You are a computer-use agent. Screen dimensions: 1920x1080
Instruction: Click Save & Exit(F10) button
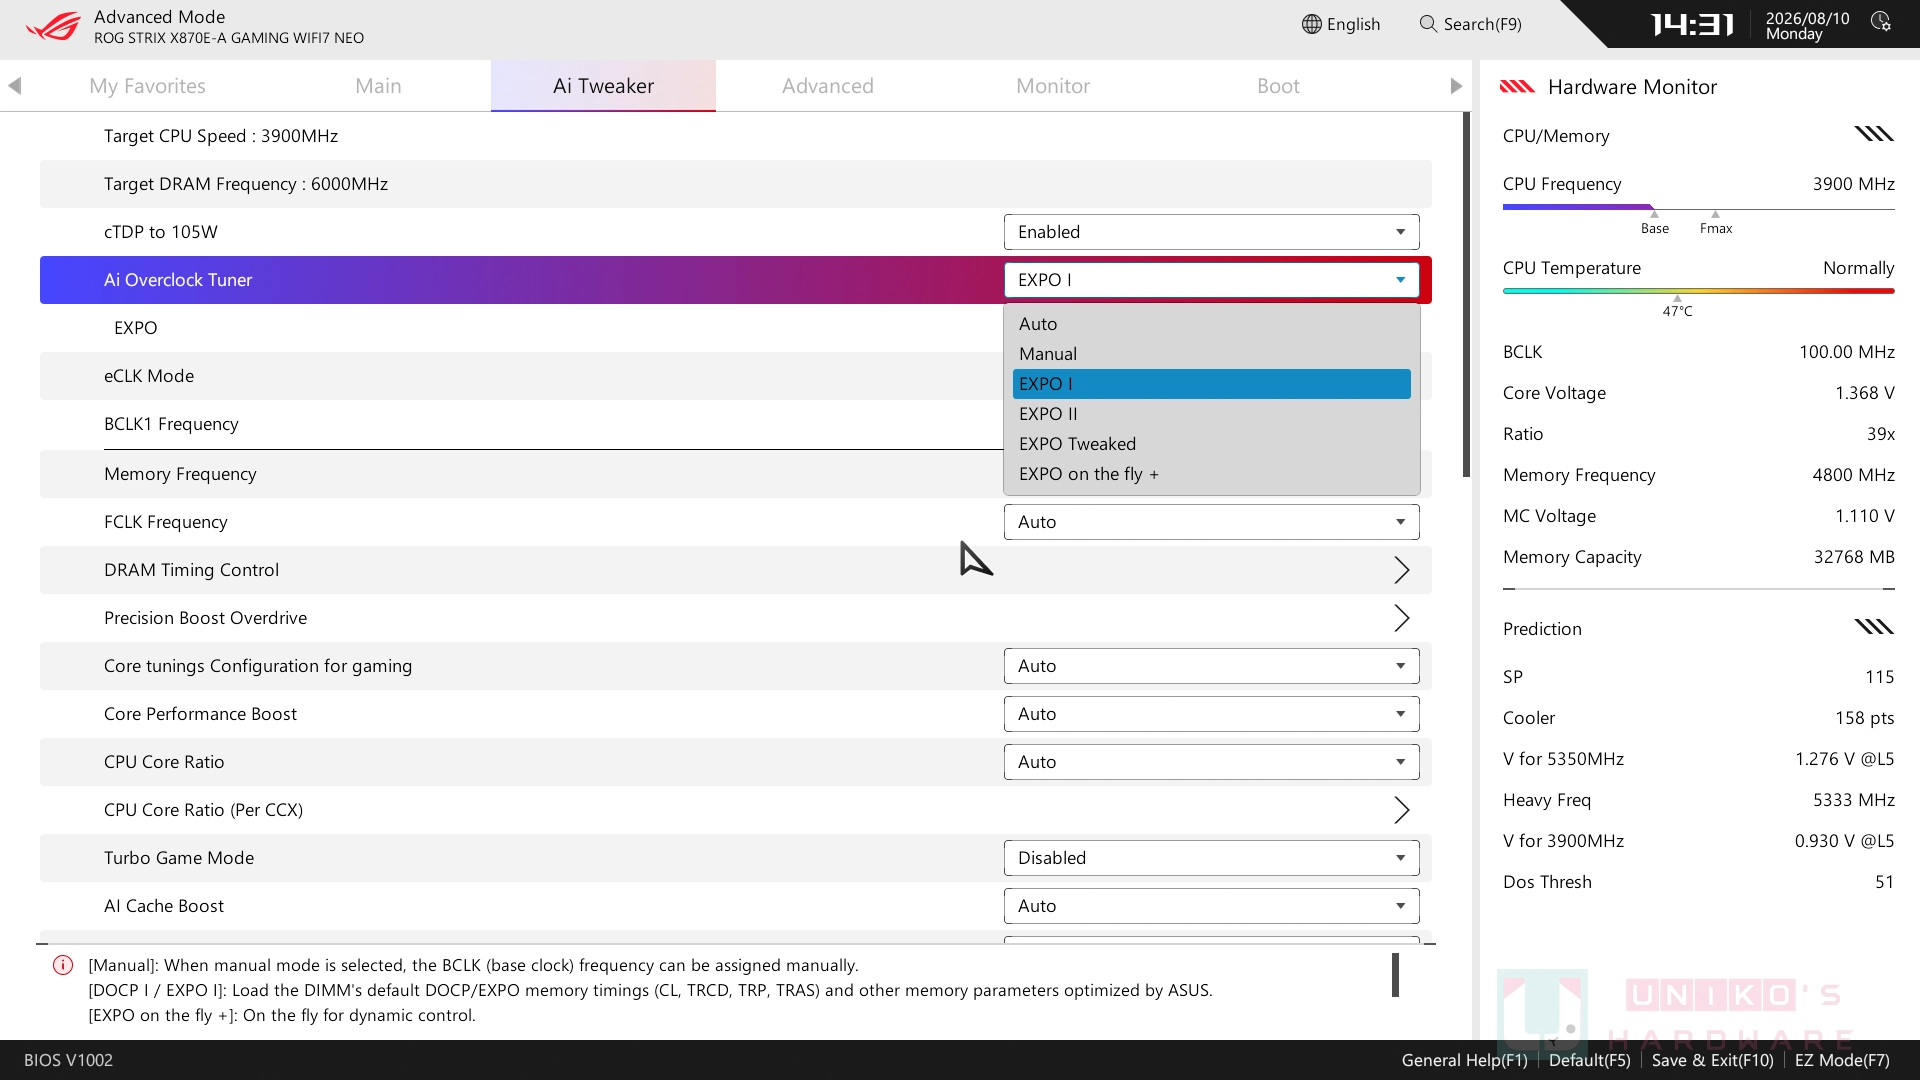tap(1712, 1060)
